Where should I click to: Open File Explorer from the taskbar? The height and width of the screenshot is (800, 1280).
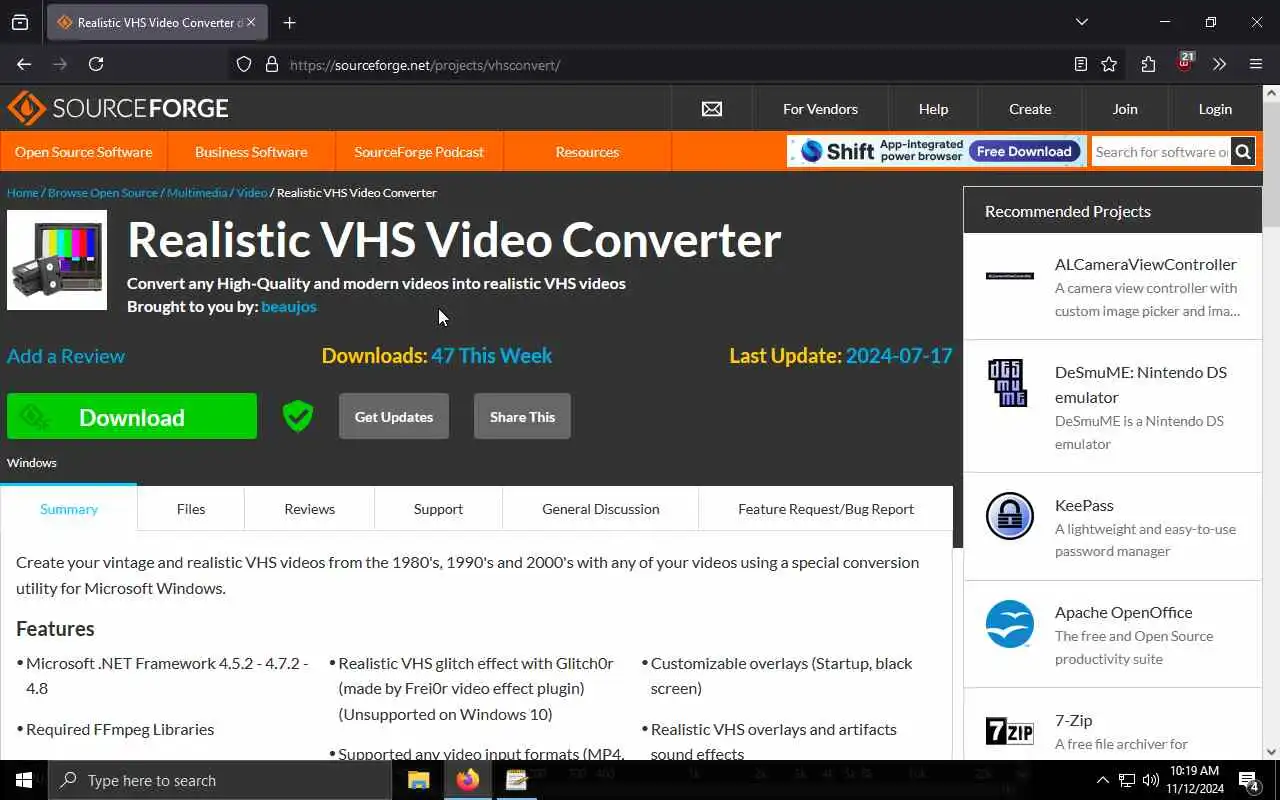pyautogui.click(x=418, y=780)
